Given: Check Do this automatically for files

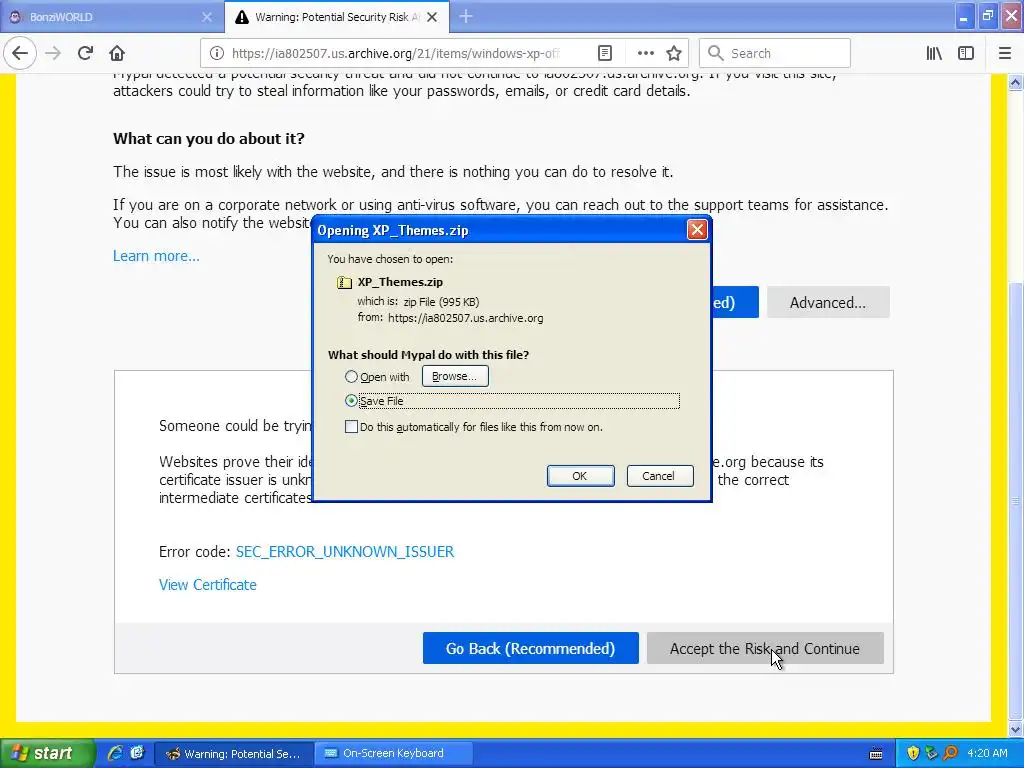Looking at the screenshot, I should tap(351, 427).
